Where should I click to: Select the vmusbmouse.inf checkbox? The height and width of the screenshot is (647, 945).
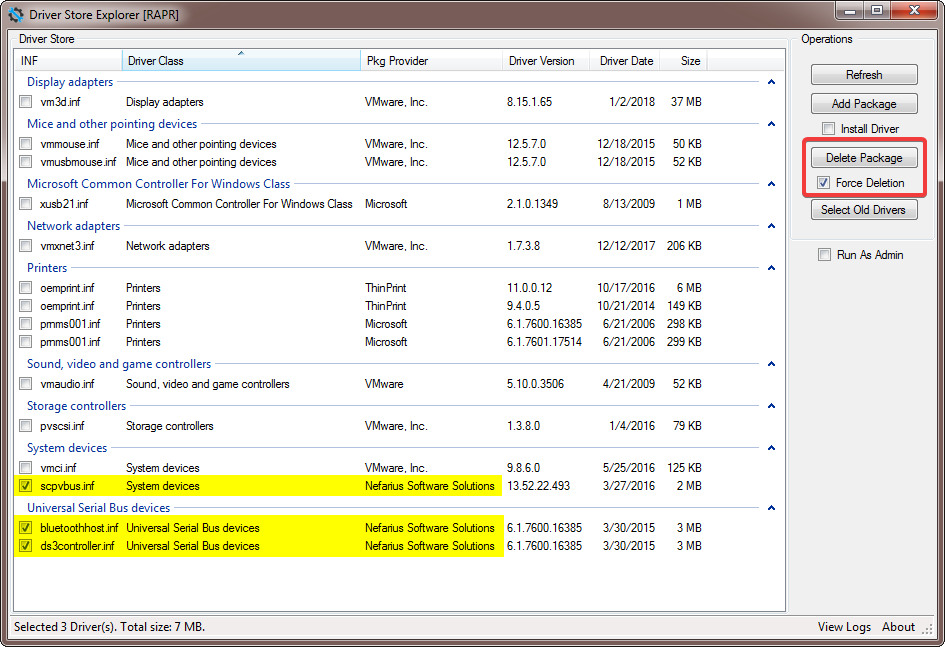pyautogui.click(x=25, y=162)
